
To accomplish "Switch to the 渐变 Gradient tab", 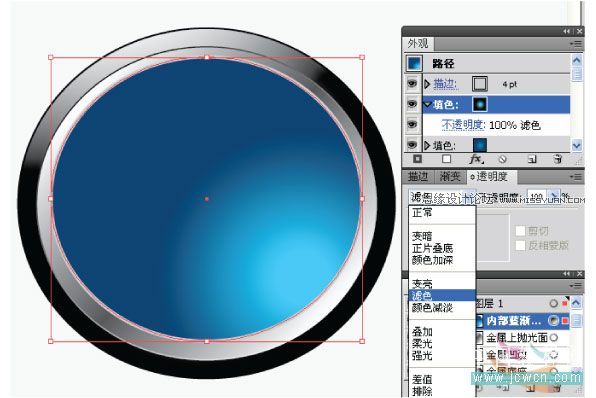I will [450, 176].
